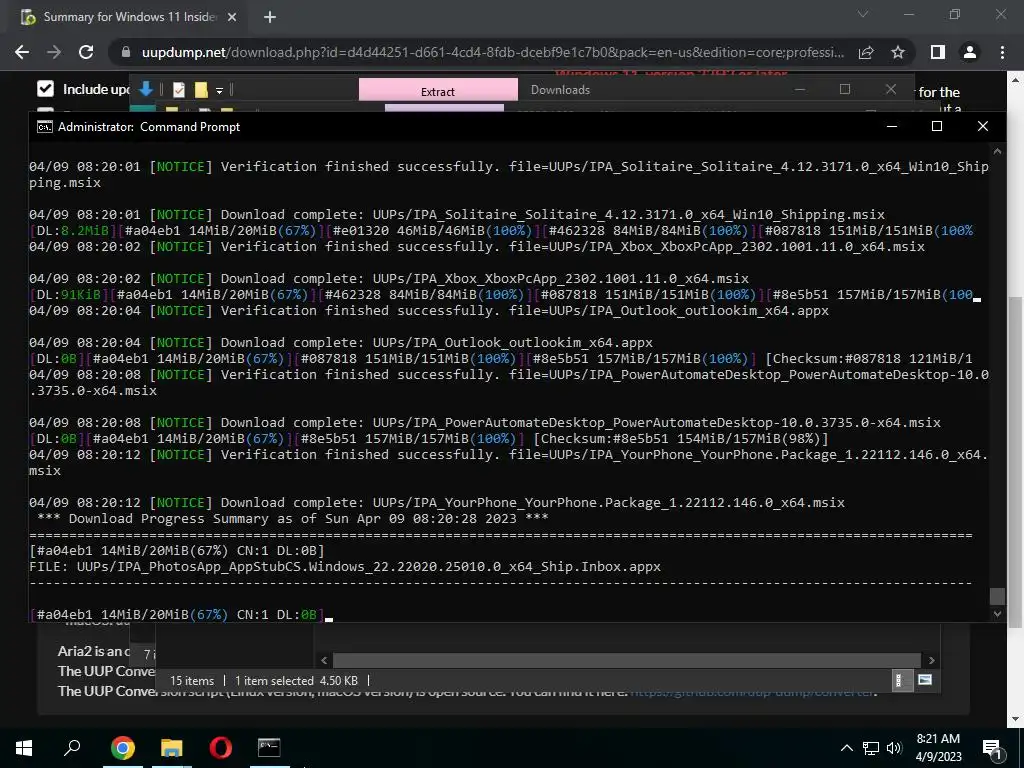Click the Command Prompt scrollbar thumb
The width and height of the screenshot is (1024, 768).
click(x=997, y=596)
